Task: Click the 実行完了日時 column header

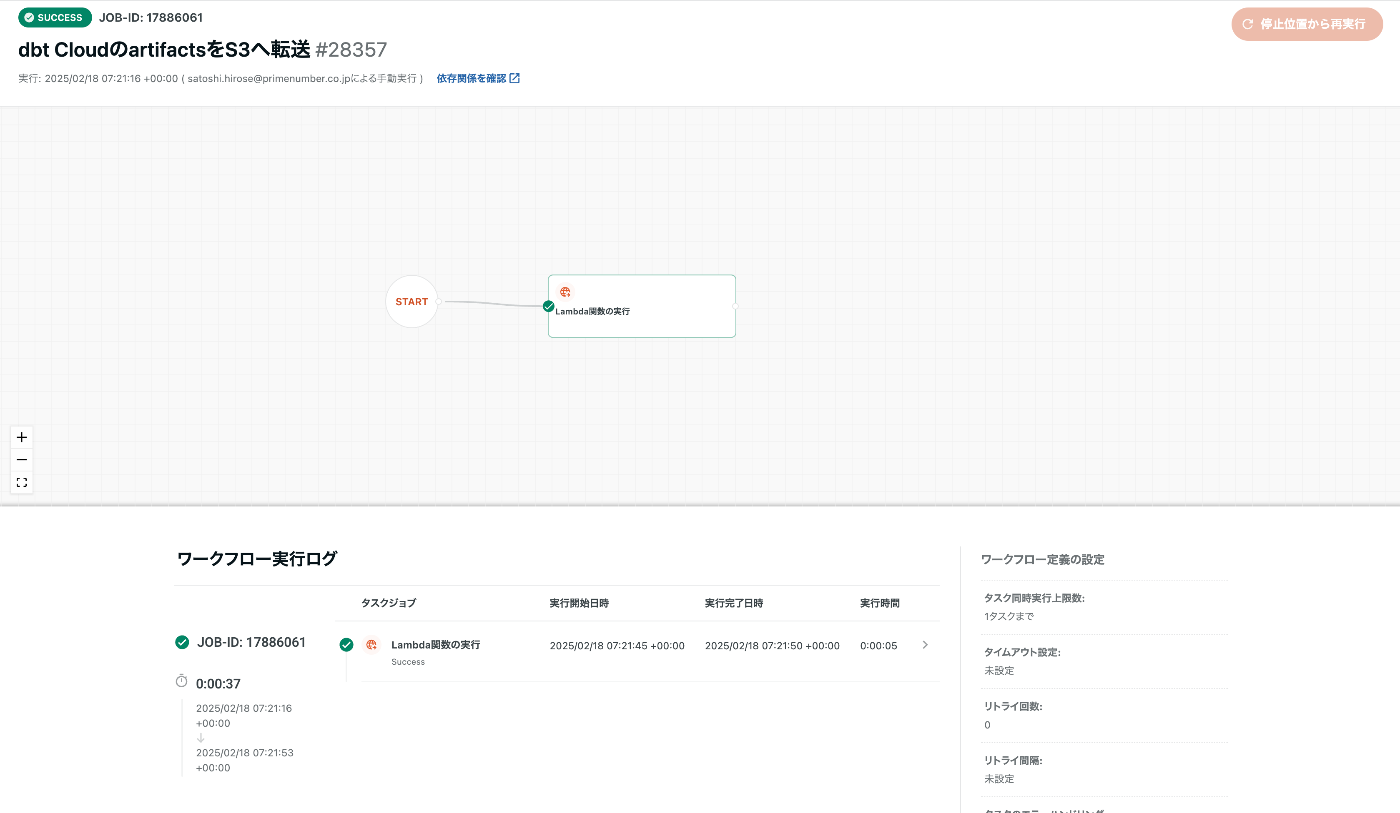Action: [x=734, y=603]
